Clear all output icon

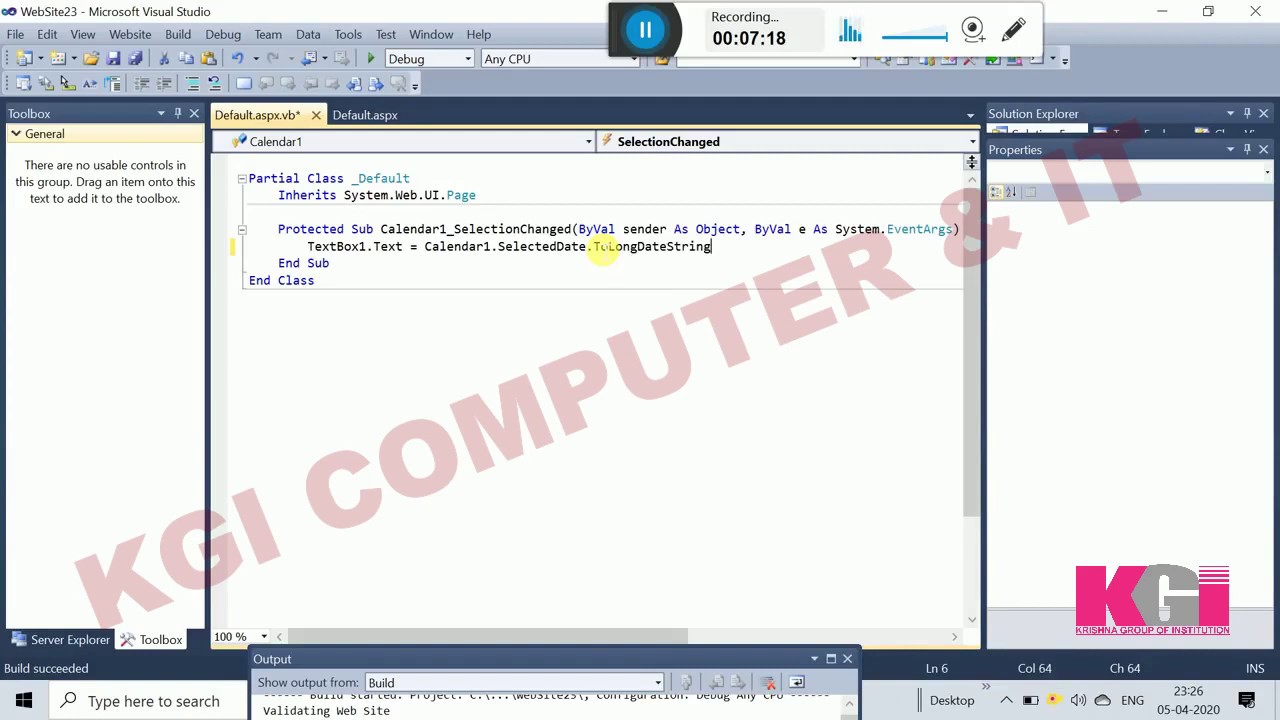coord(768,683)
